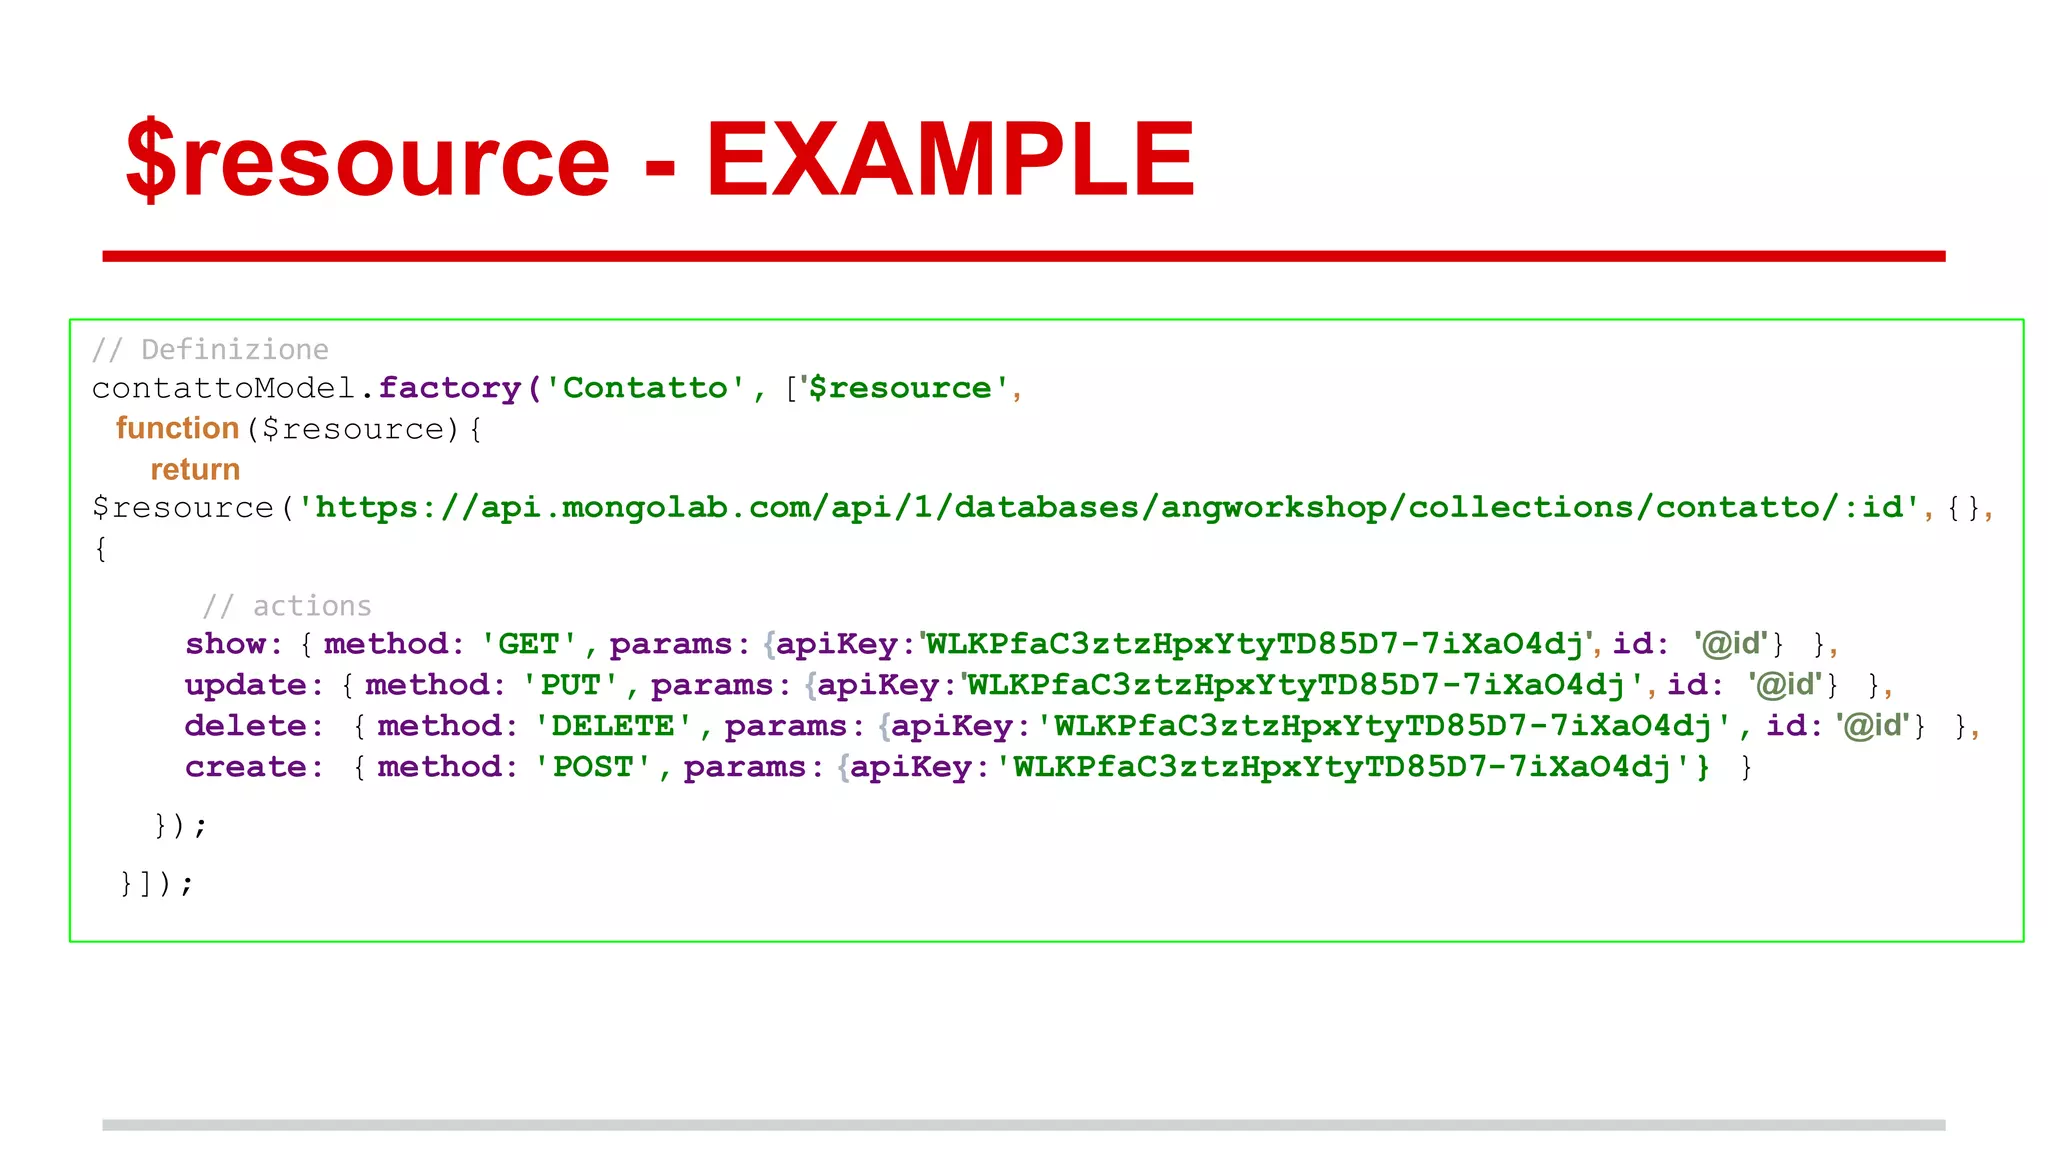This screenshot has width=2048, height=1152.
Task: Click the '$resource' dependency string in brackets
Action: pos(904,388)
